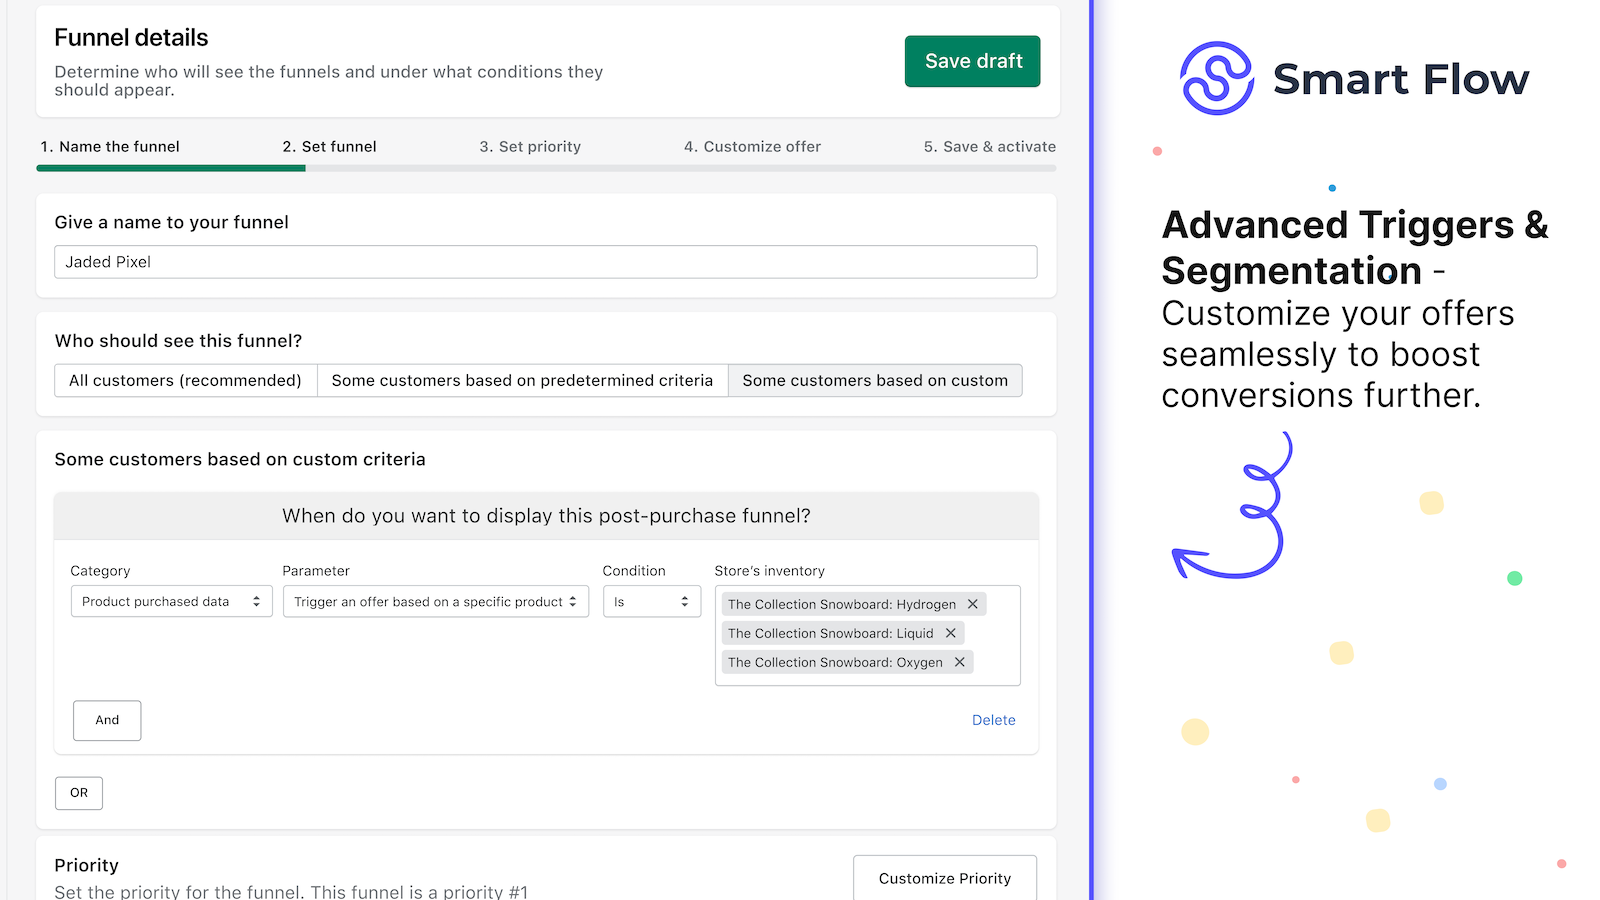Open the Parameter dropdown for trigger selection

[435, 601]
